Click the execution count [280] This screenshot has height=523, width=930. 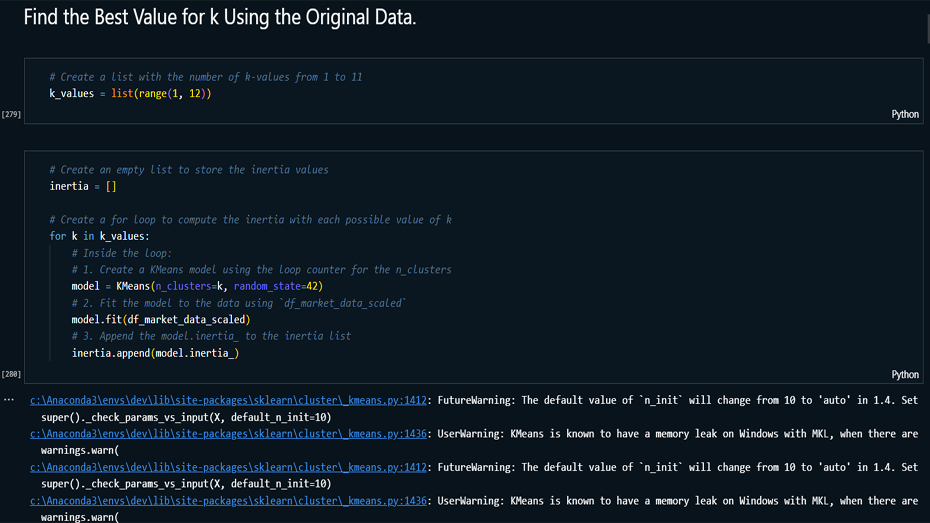click(x=11, y=375)
